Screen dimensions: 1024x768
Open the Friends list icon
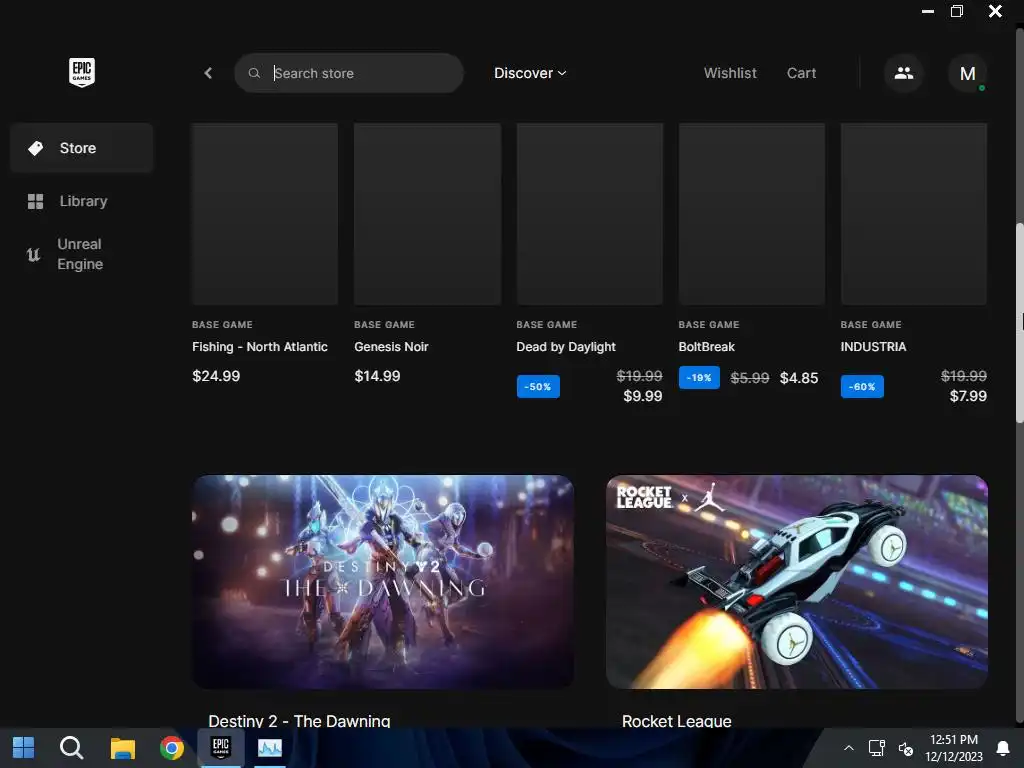tap(904, 73)
